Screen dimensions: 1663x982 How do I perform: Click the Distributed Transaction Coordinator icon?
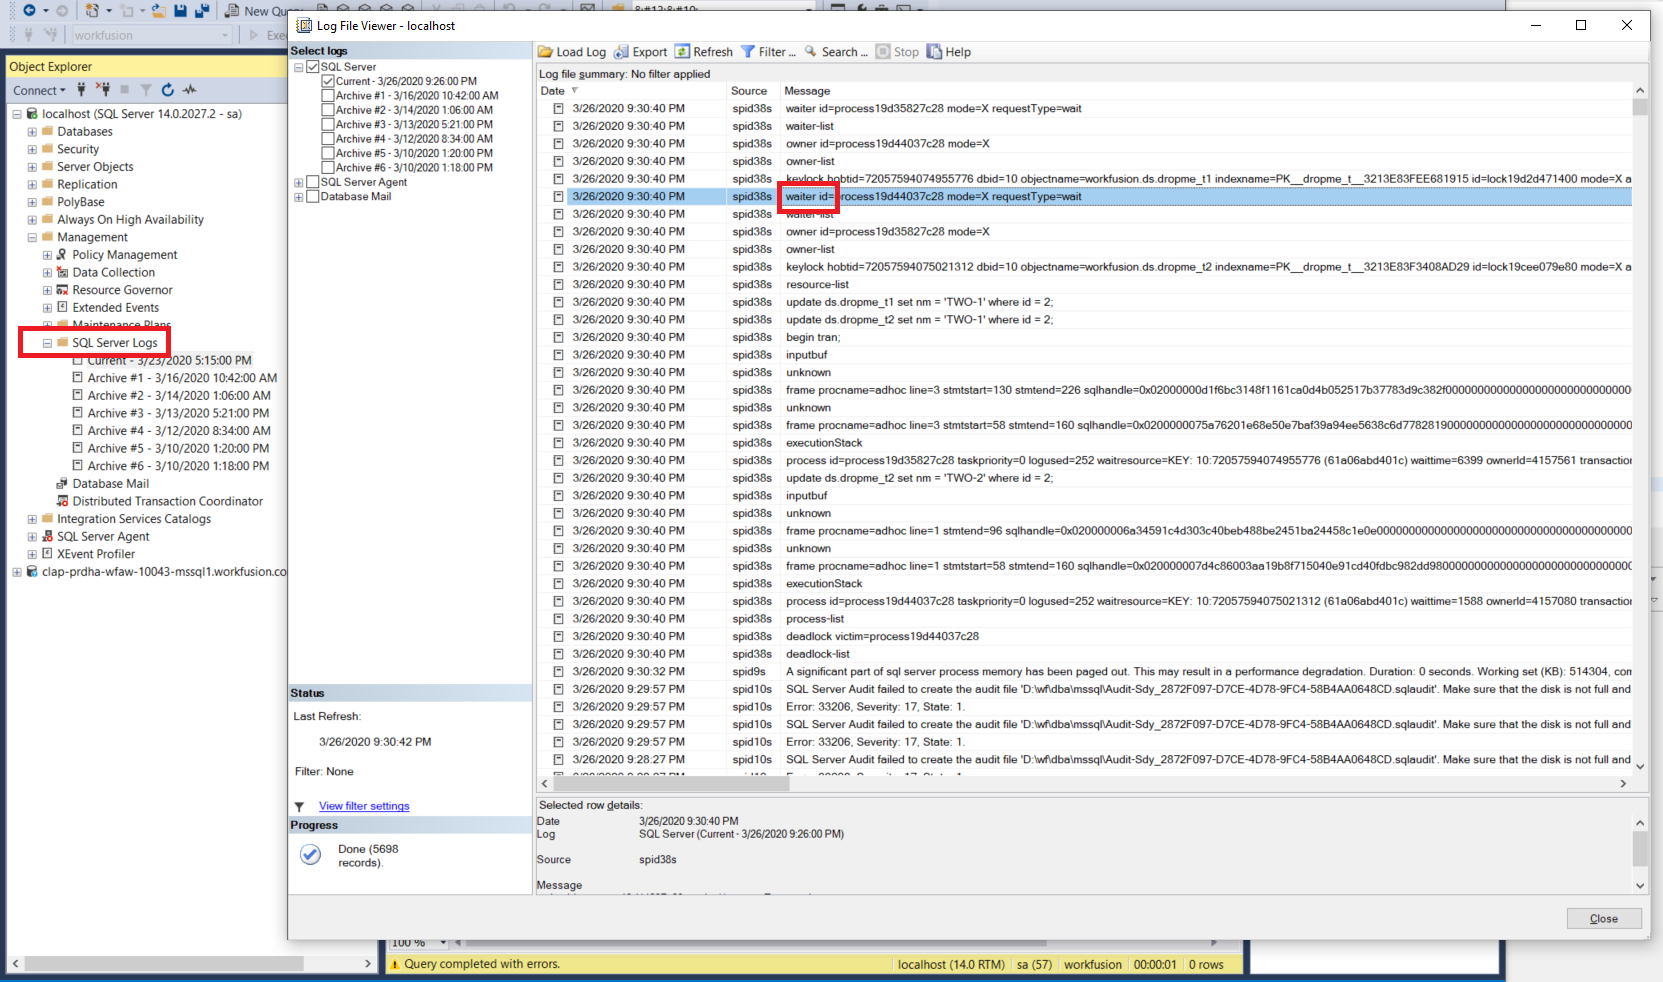(x=62, y=501)
